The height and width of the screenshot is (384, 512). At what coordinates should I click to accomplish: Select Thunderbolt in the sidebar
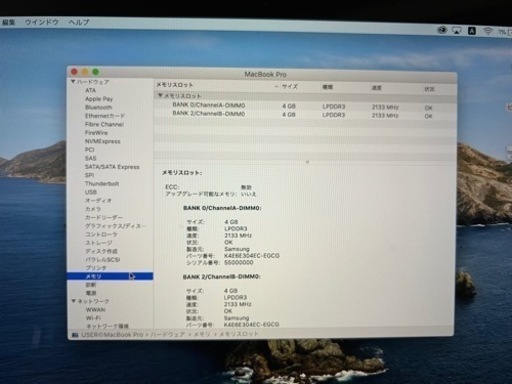pos(102,184)
